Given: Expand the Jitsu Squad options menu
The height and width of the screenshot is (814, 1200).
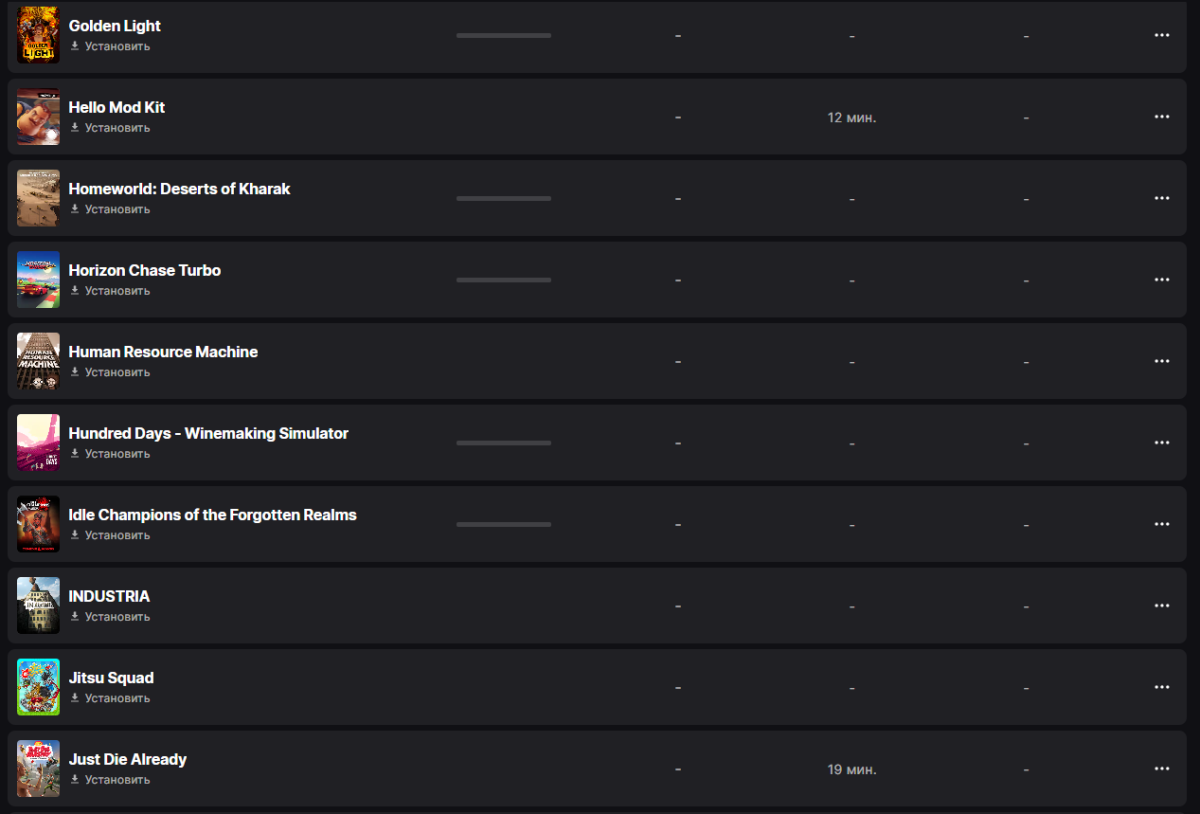Looking at the screenshot, I should pos(1161,687).
